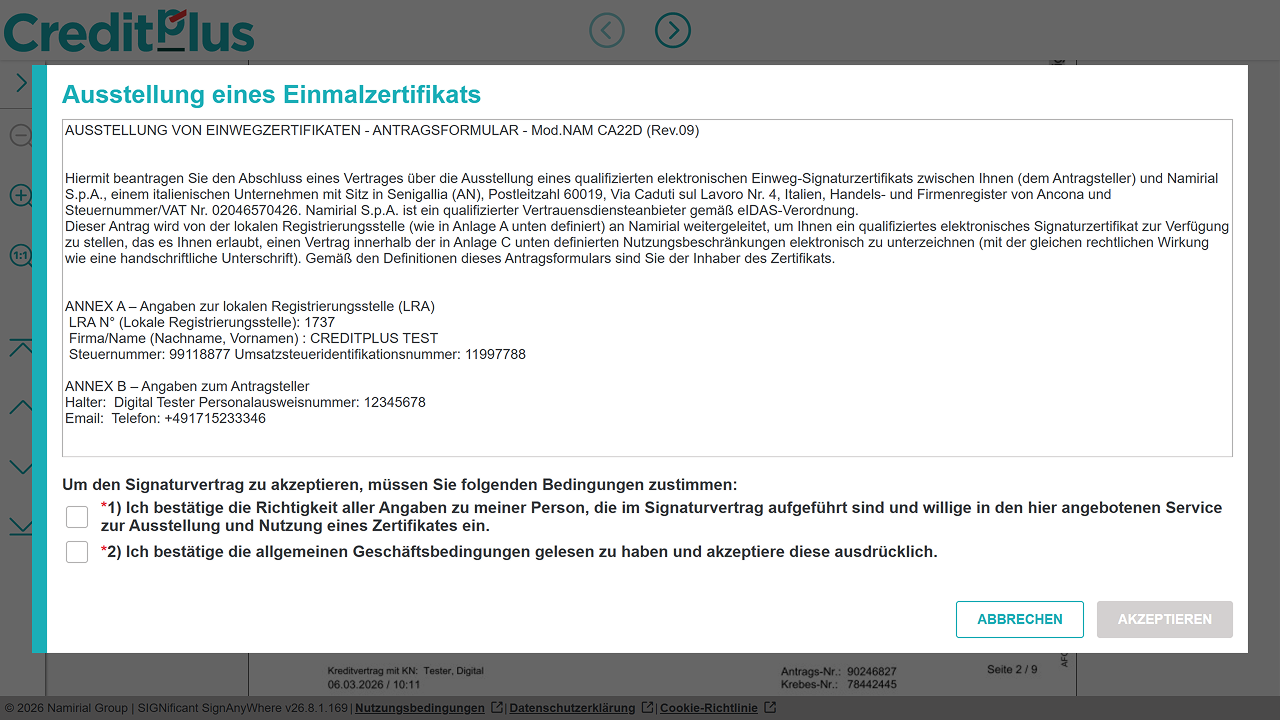The height and width of the screenshot is (720, 1280).
Task: Go to previous document with circled left arrow
Action: [607, 30]
